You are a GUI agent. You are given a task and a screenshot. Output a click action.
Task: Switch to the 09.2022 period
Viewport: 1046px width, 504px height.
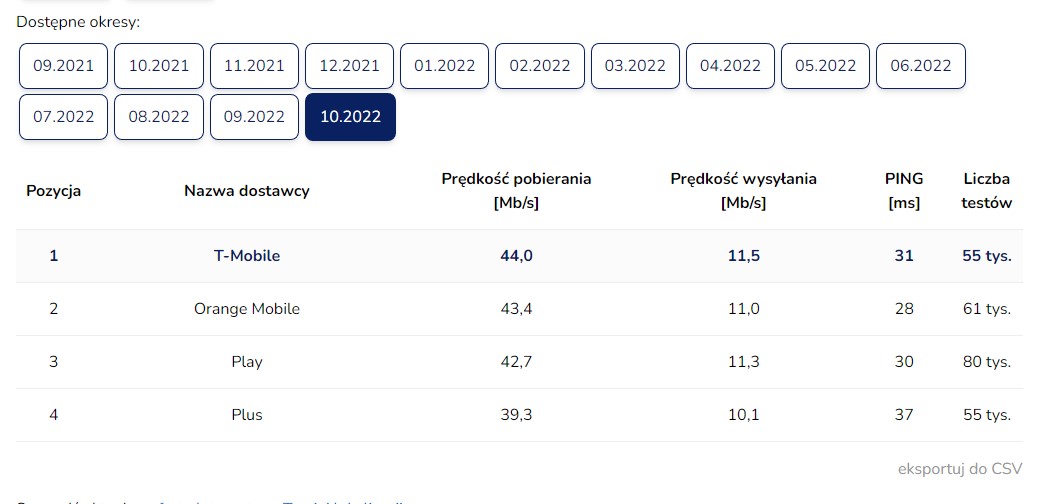pyautogui.click(x=254, y=117)
